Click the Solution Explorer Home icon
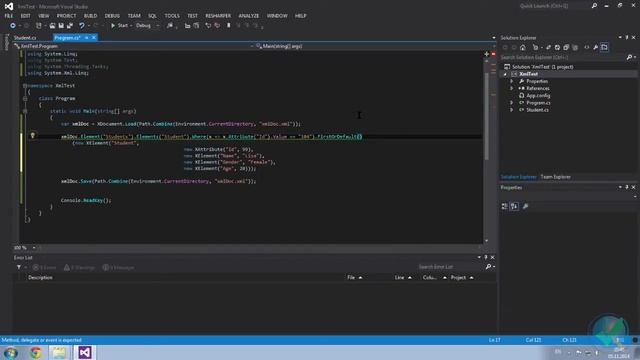640x360 pixels. click(x=523, y=48)
